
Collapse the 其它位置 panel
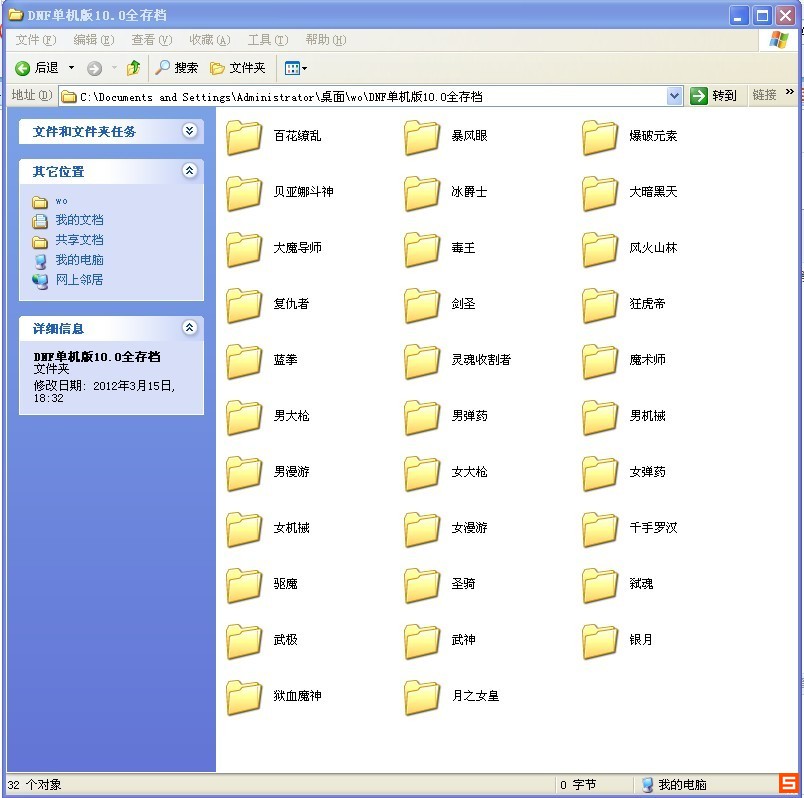click(190, 171)
